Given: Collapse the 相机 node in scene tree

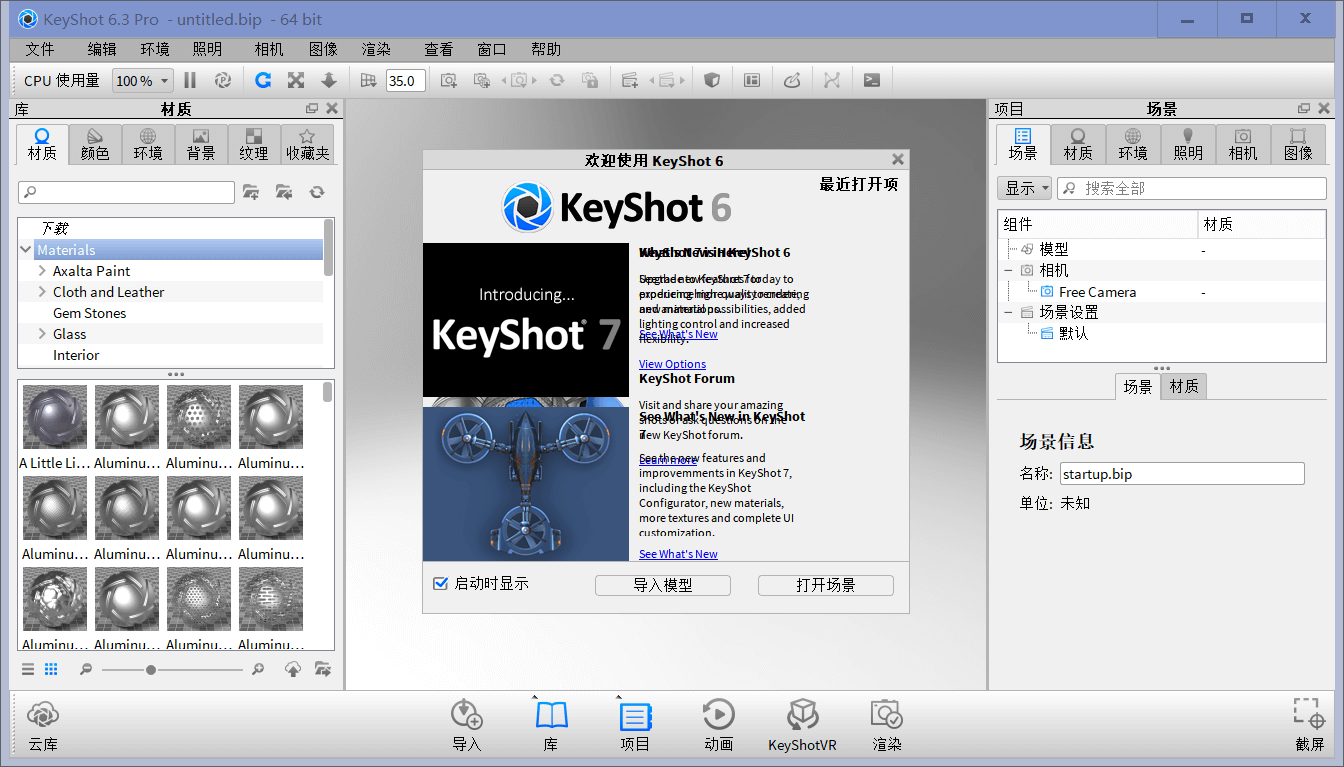Looking at the screenshot, I should (1008, 270).
